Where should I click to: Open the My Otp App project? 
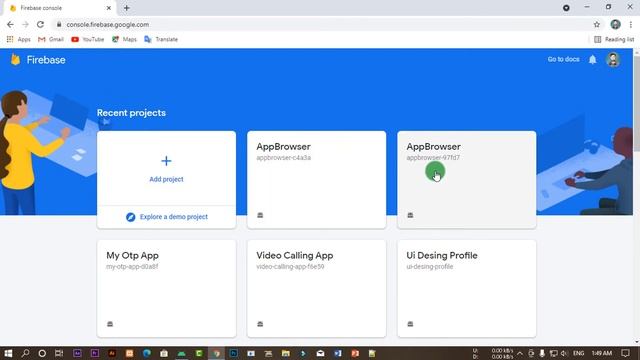(x=166, y=289)
